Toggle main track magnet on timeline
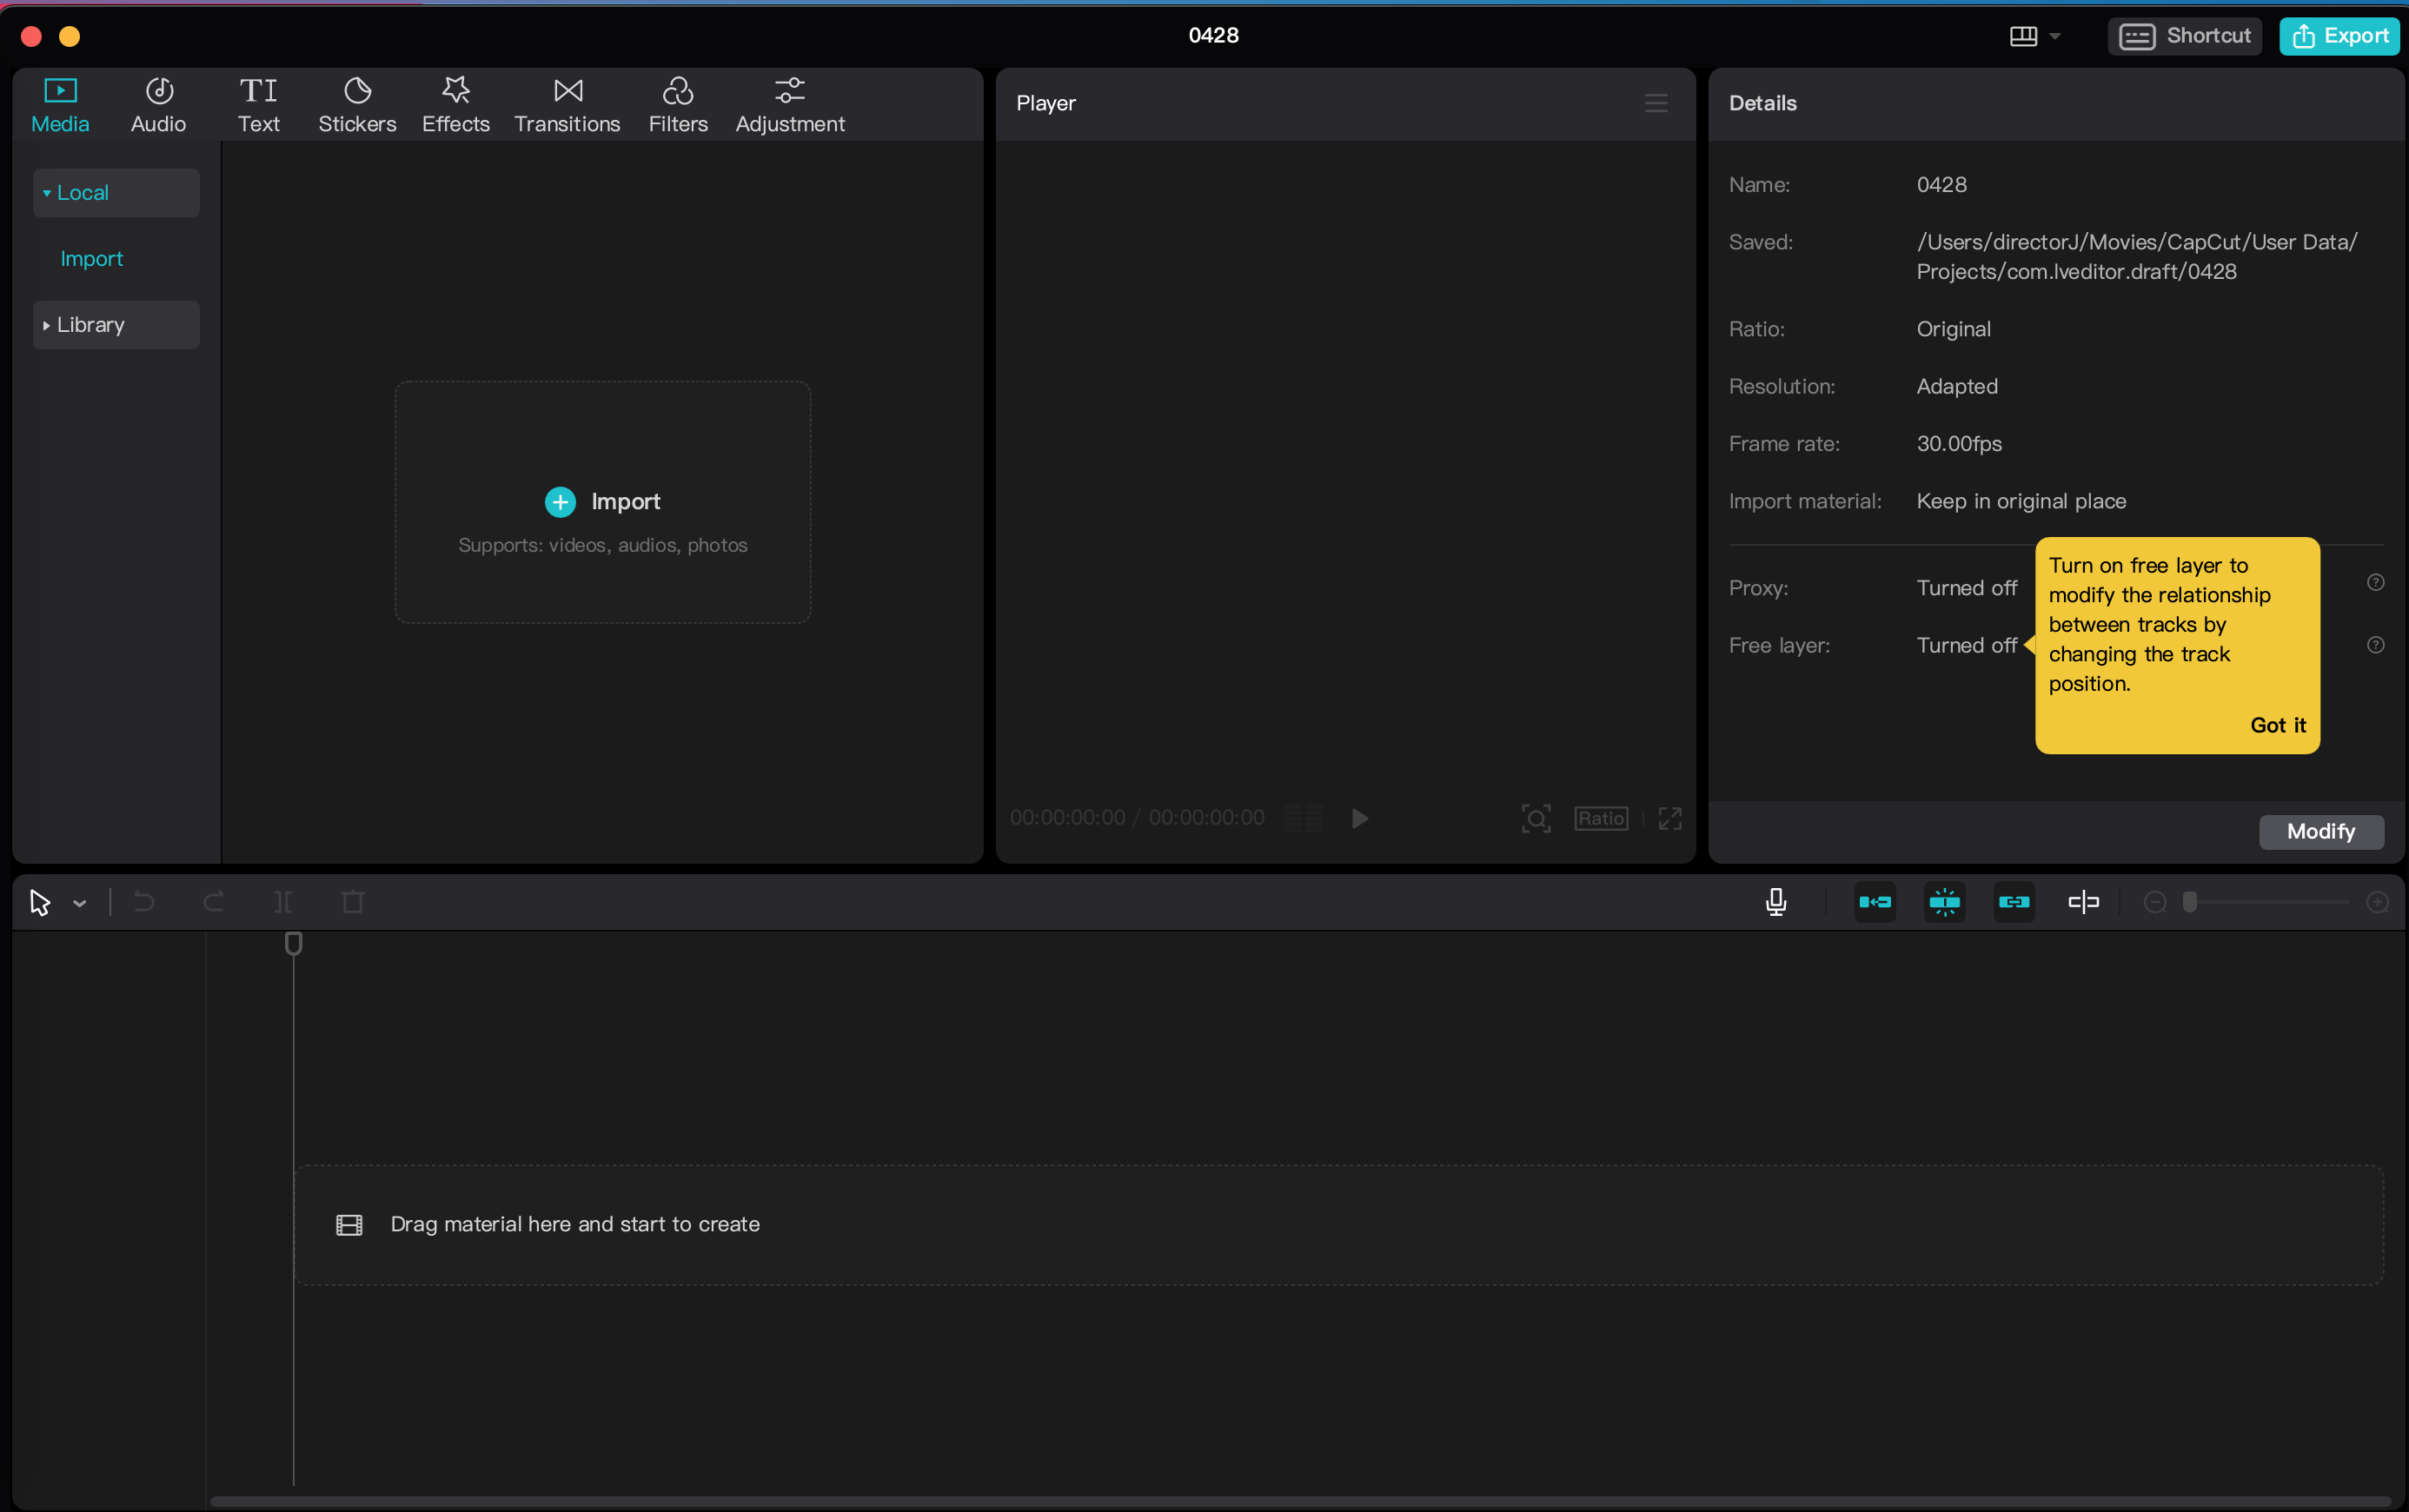 [1875, 902]
